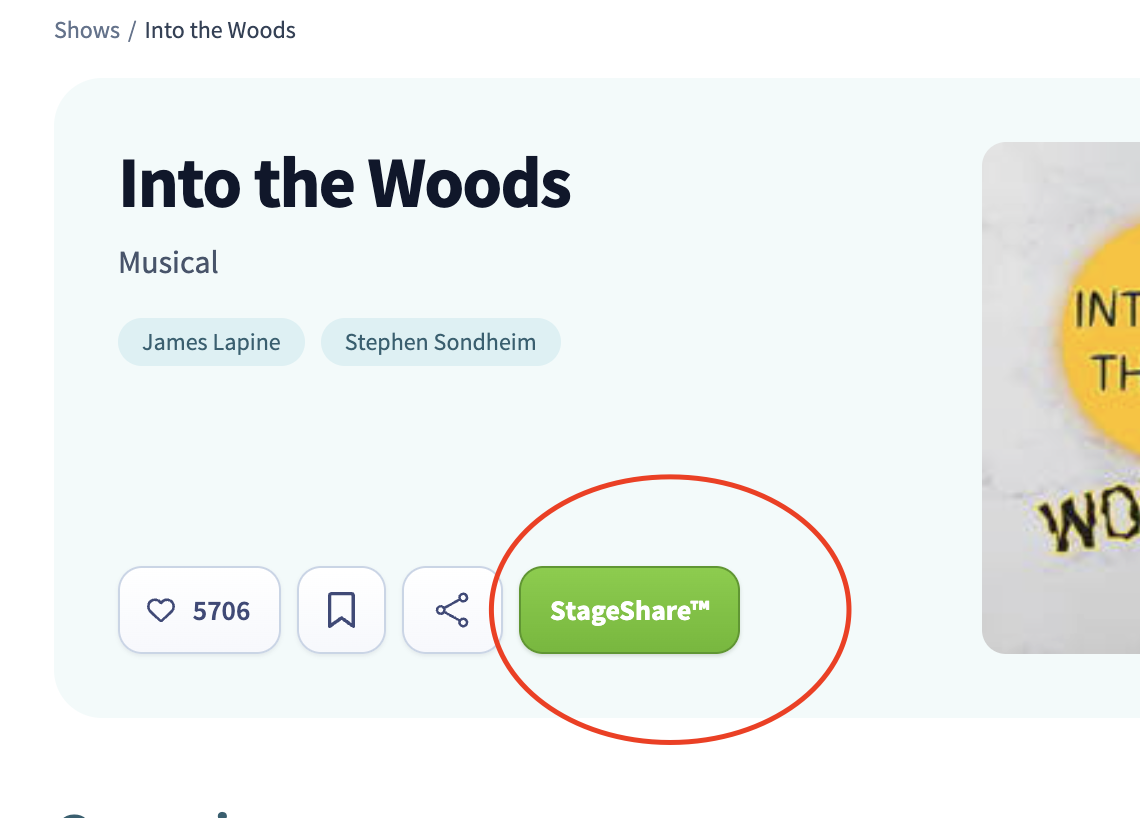Launch StageShare™ for this musical
Screen dimensions: 1140x818
tap(629, 610)
